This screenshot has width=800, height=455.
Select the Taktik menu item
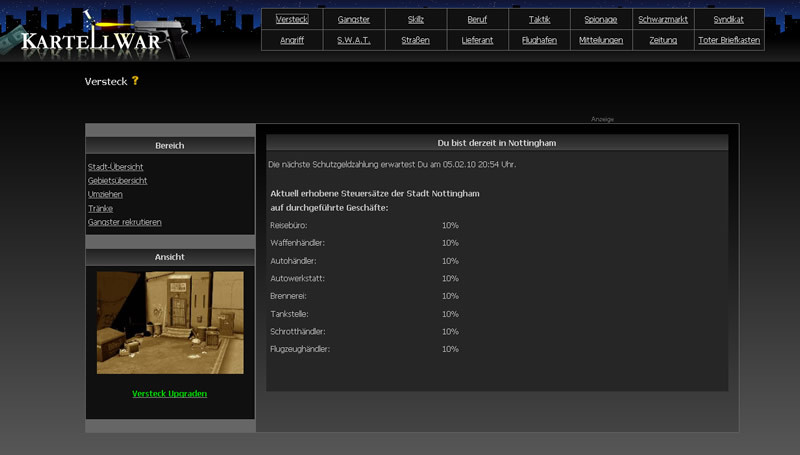click(539, 19)
